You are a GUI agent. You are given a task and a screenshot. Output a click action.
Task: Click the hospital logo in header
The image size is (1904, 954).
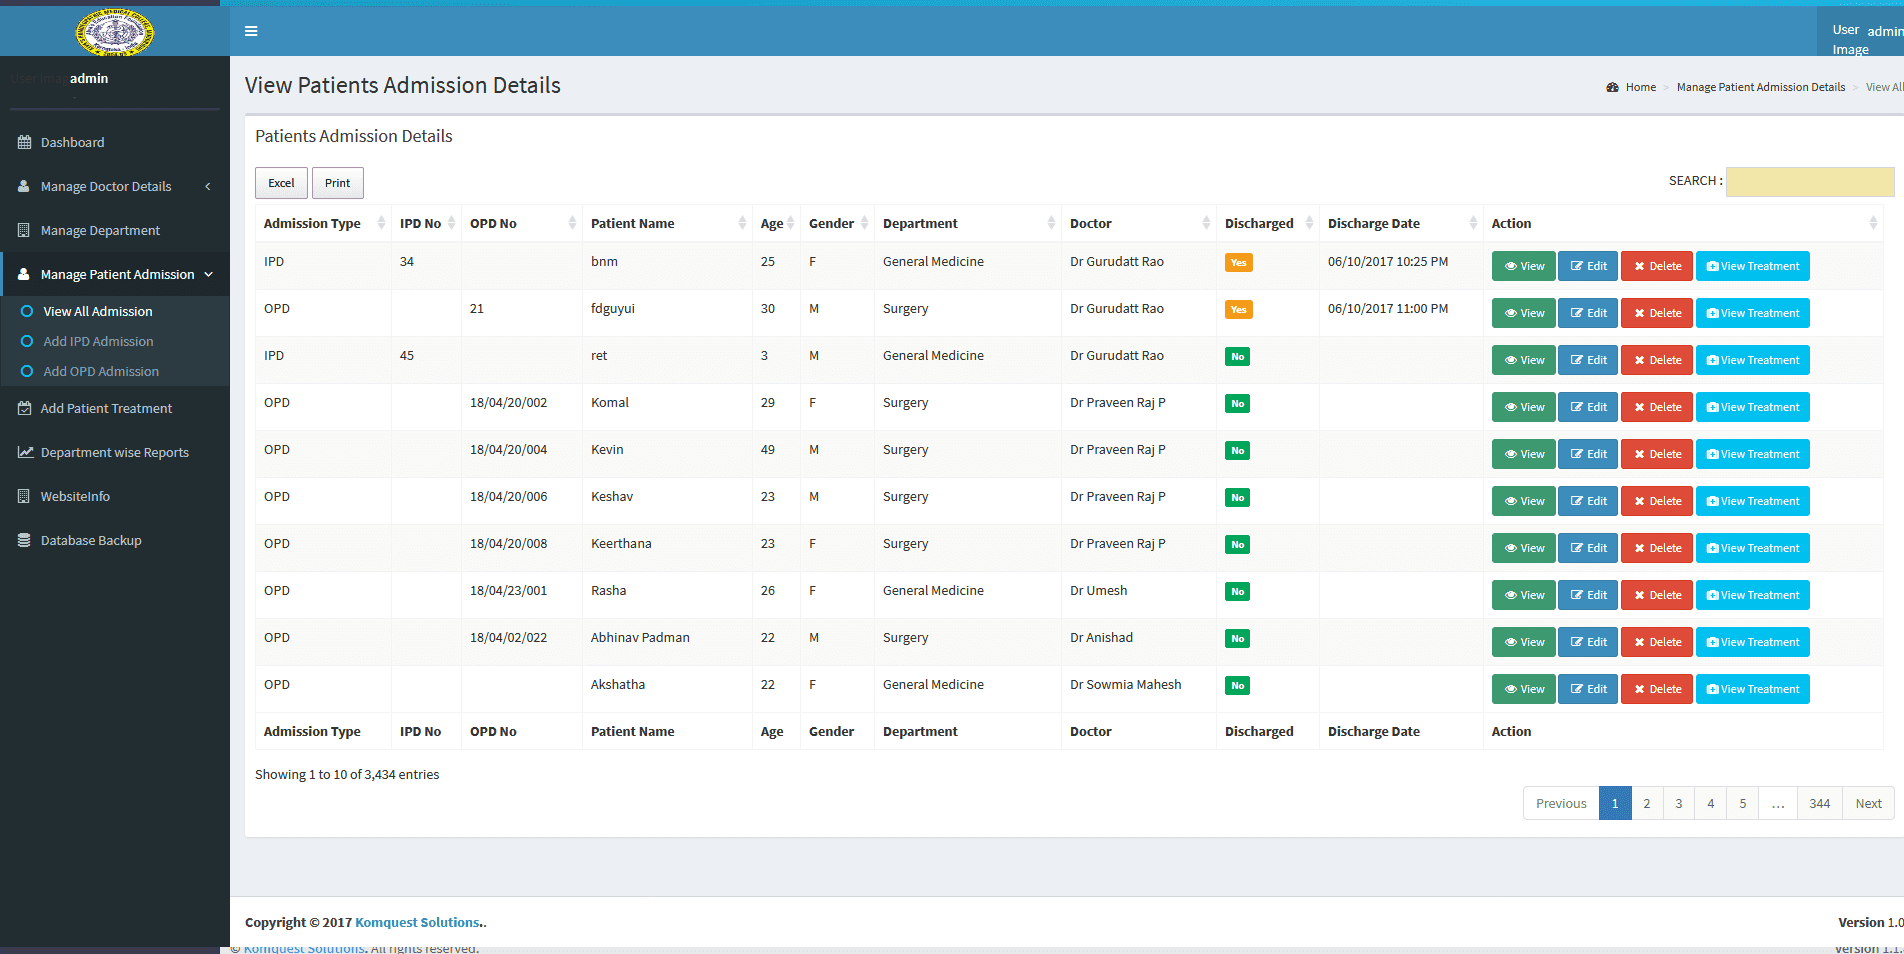coord(115,32)
